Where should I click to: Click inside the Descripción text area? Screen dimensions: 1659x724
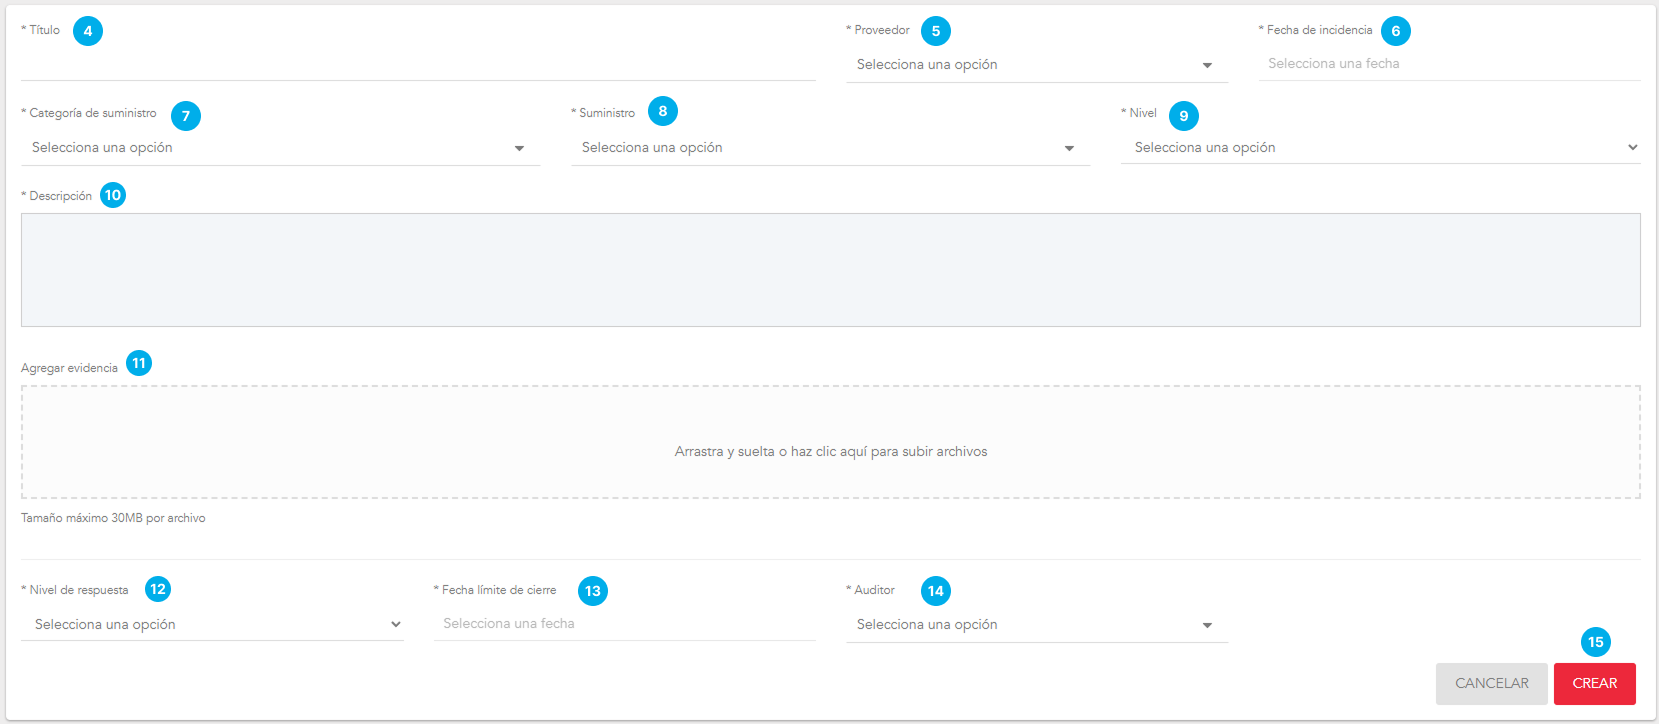point(830,270)
